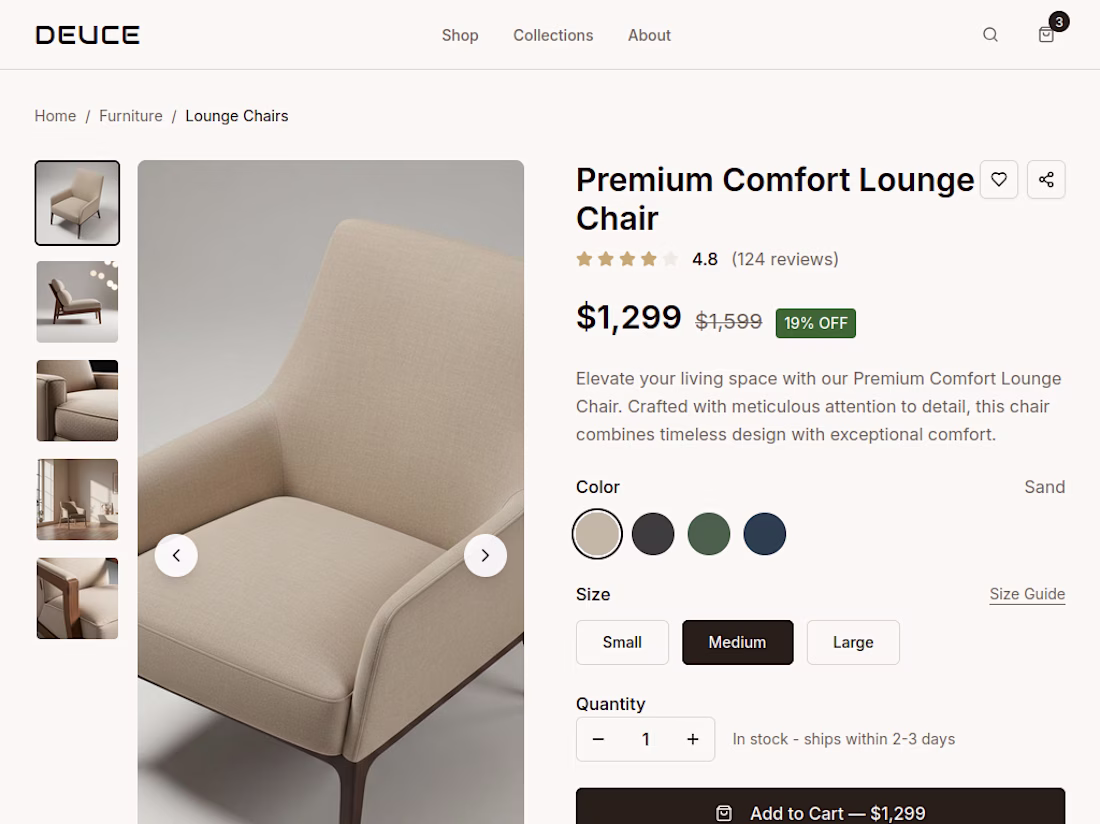Select the Small size option
Image resolution: width=1100 pixels, height=824 pixels.
point(622,642)
